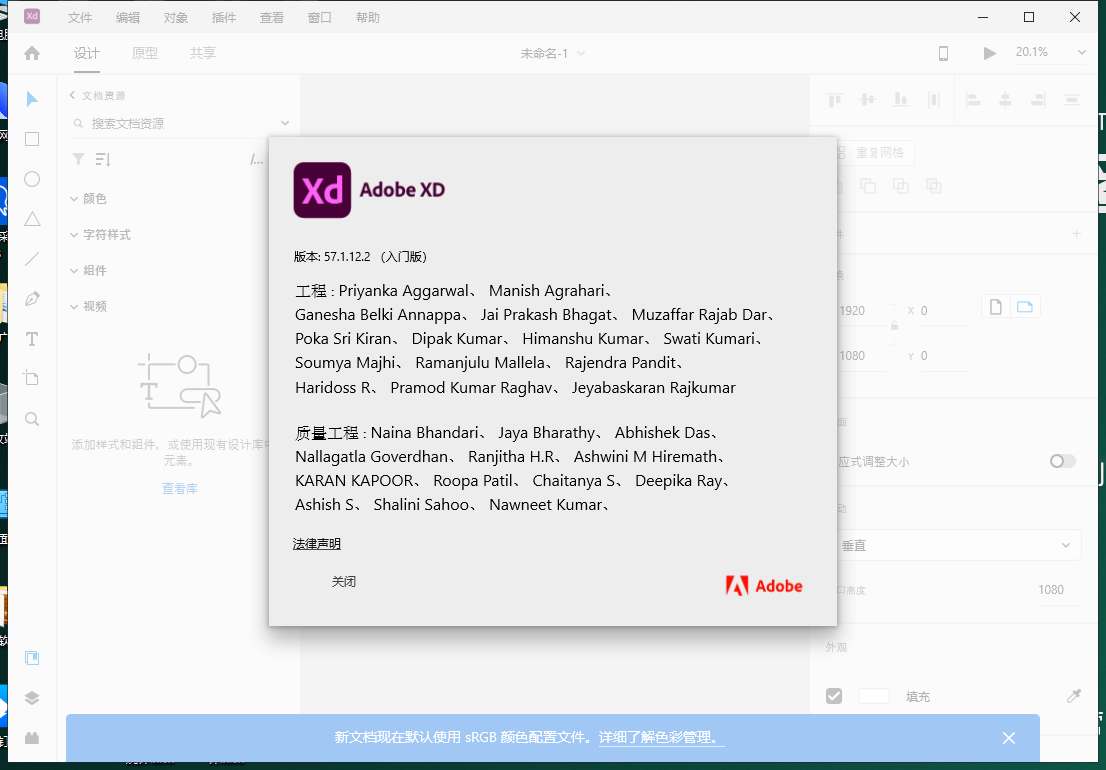Uncheck the Fill checkbox

click(834, 697)
